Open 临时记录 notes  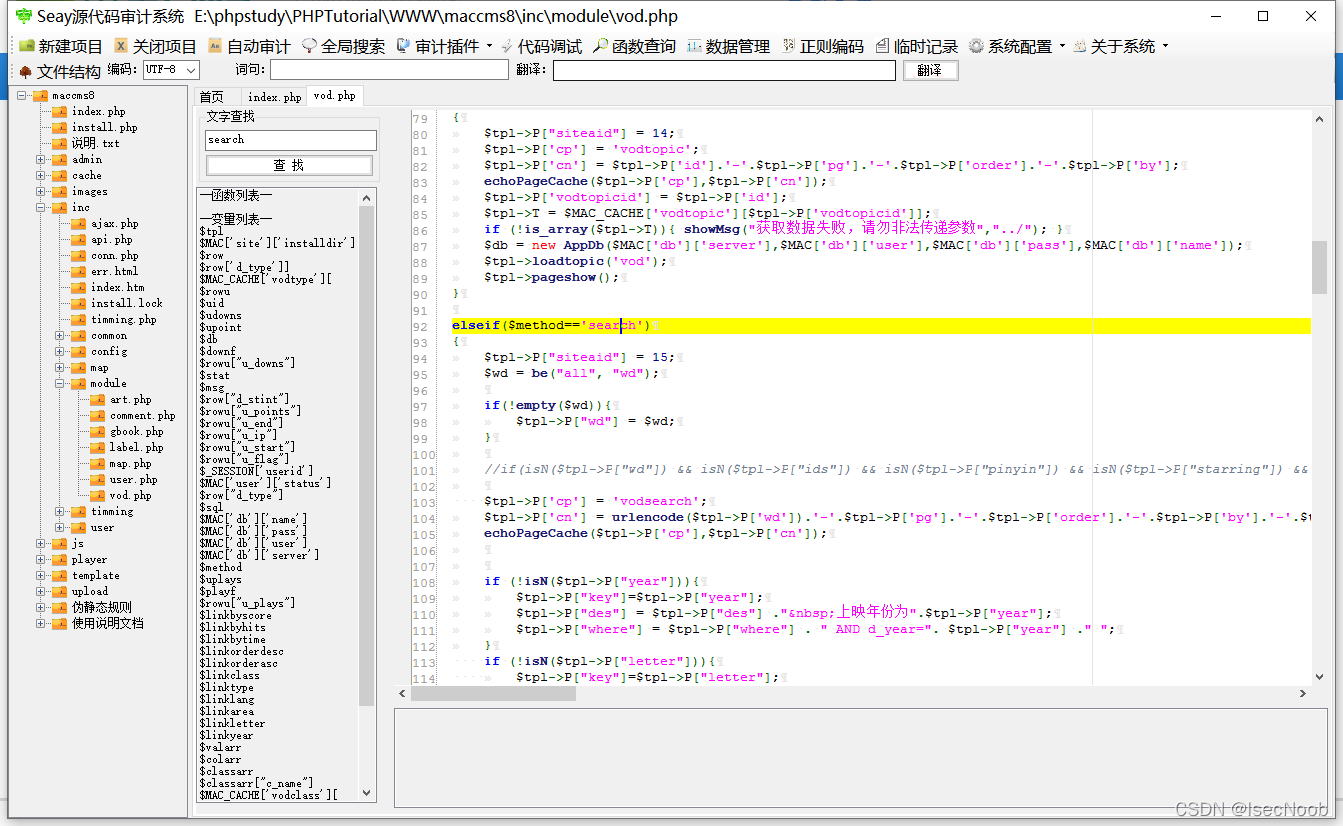coord(916,46)
